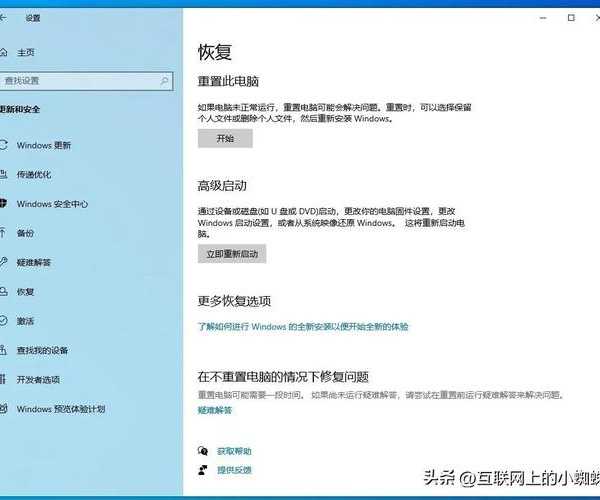Select 恢复 in the sidebar
The image size is (600, 500).
[25, 292]
